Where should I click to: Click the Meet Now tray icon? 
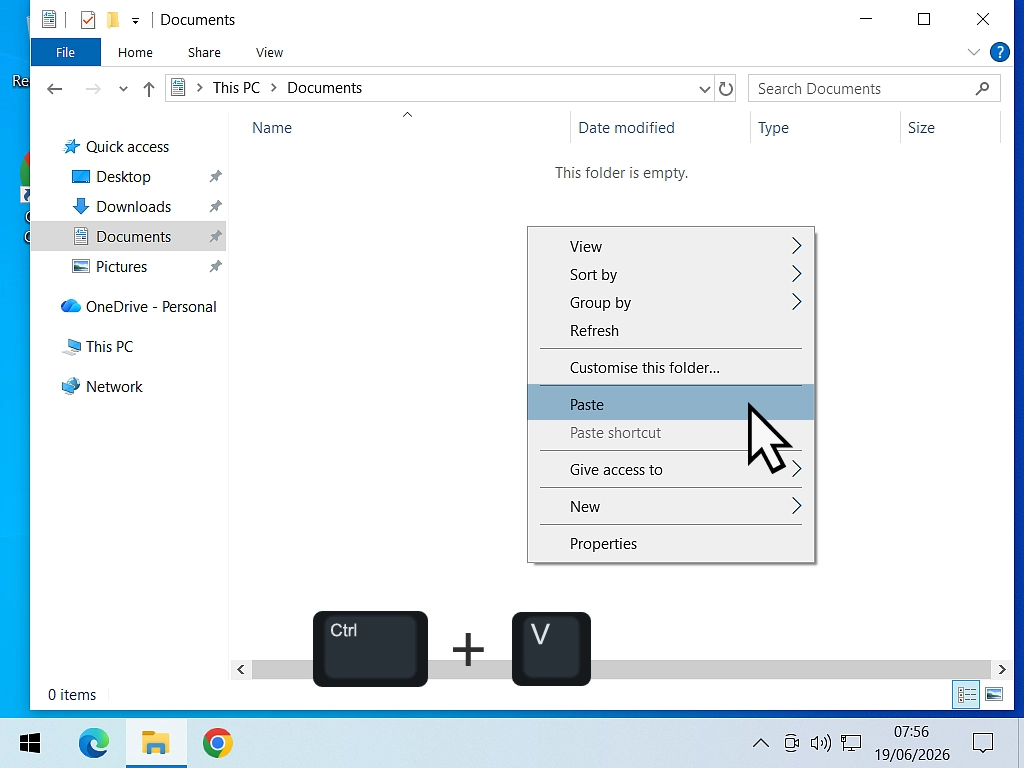coord(791,743)
